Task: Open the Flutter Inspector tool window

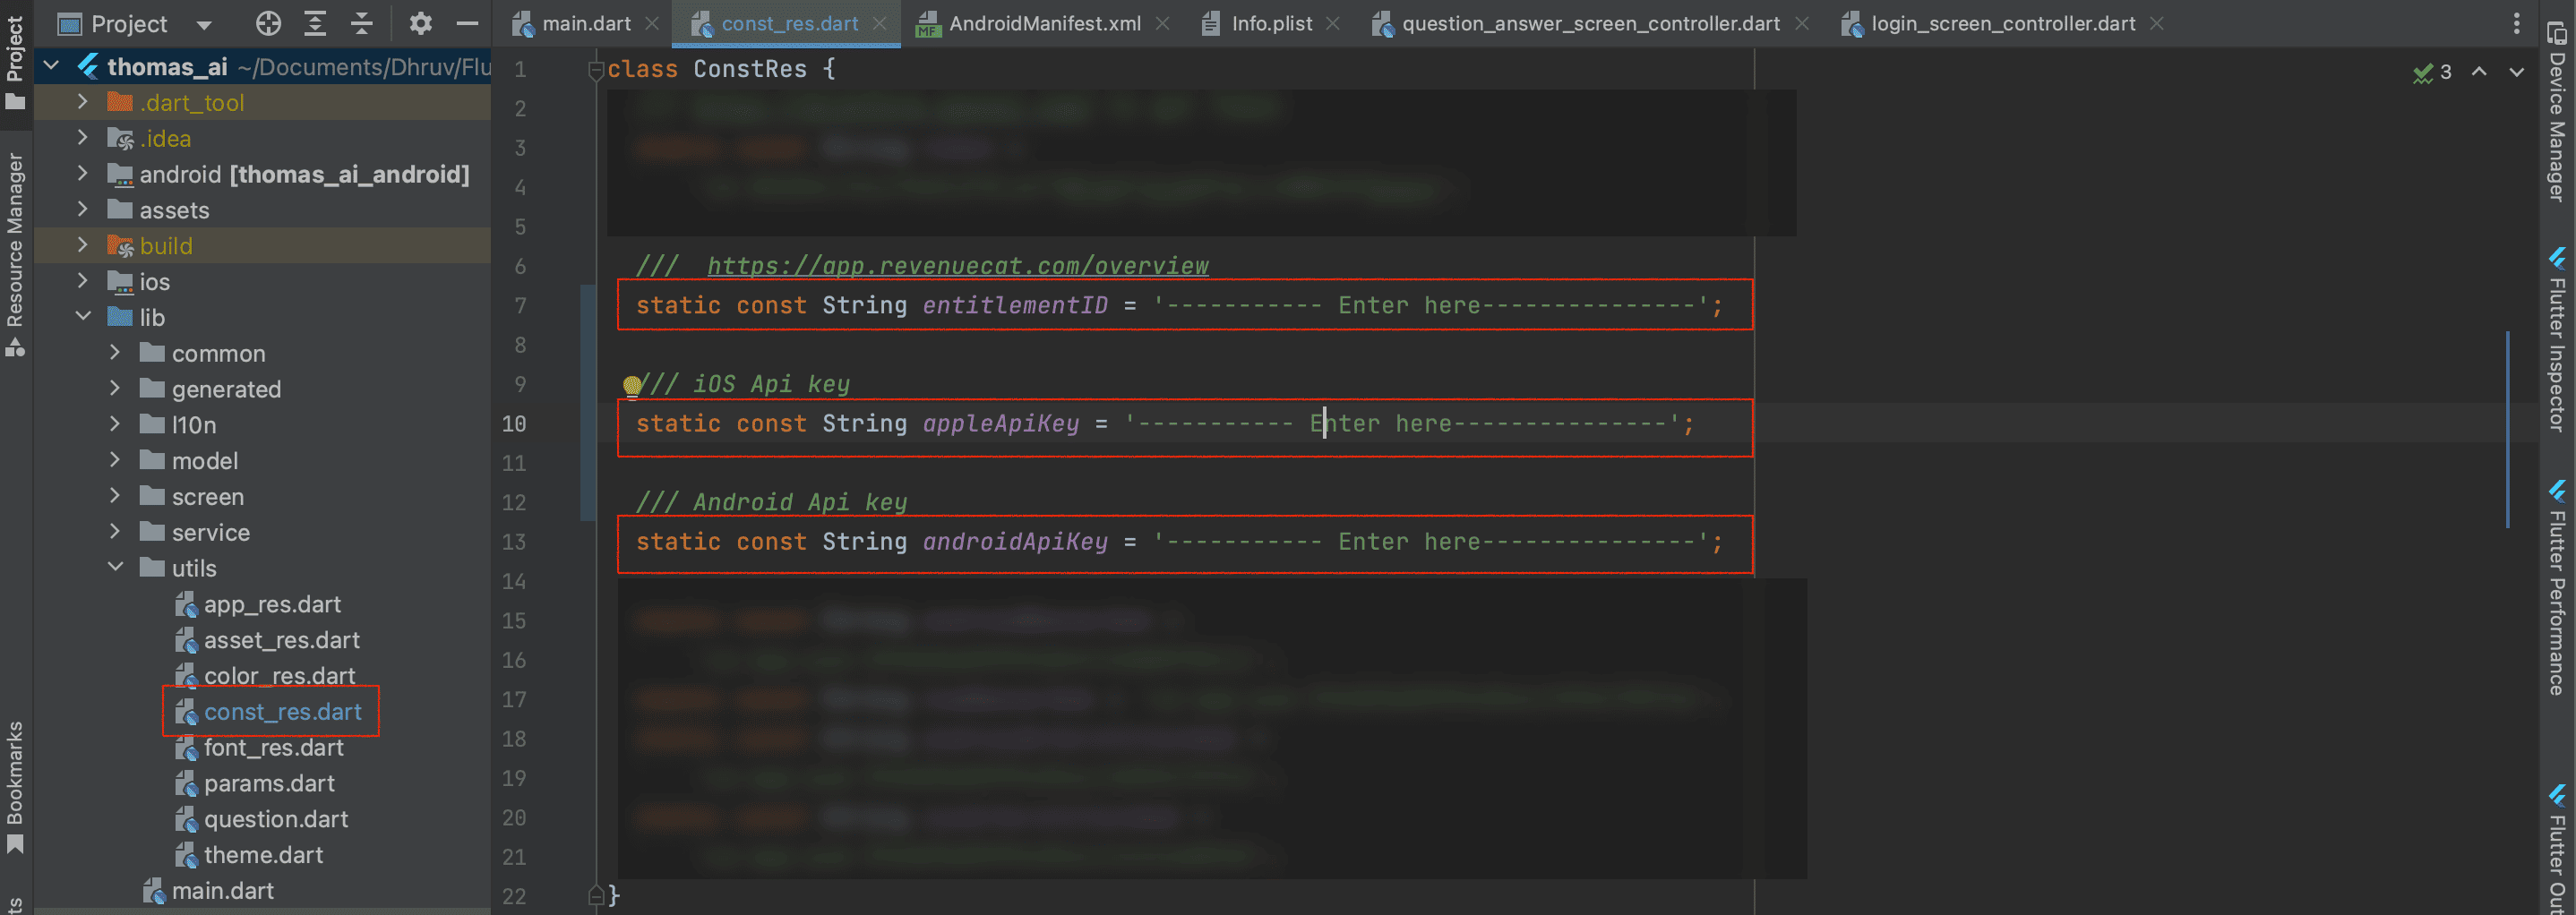Action: click(2557, 340)
